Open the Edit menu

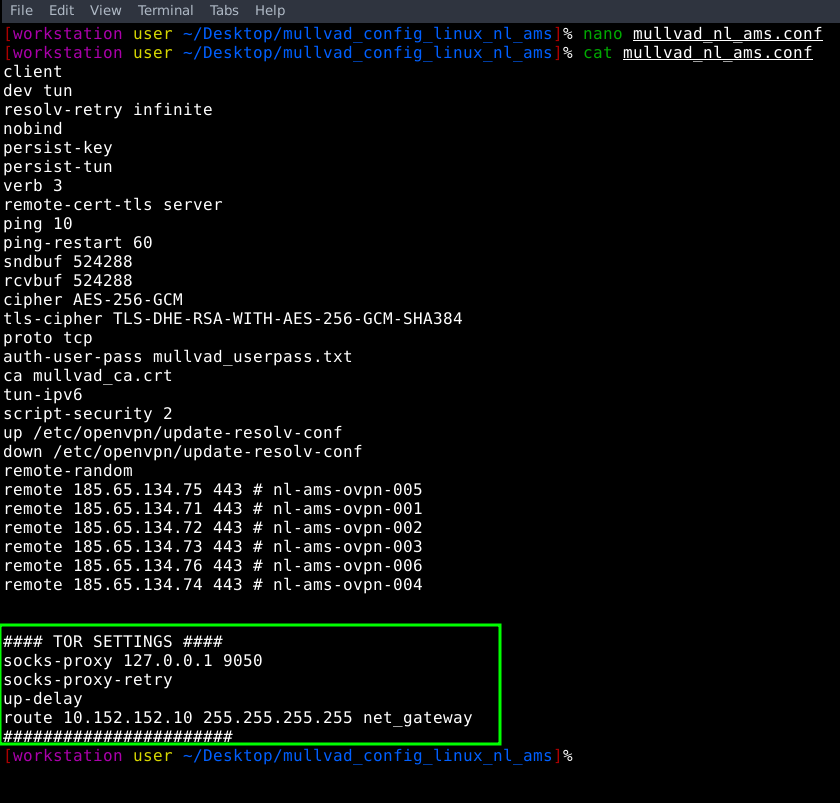tap(61, 10)
